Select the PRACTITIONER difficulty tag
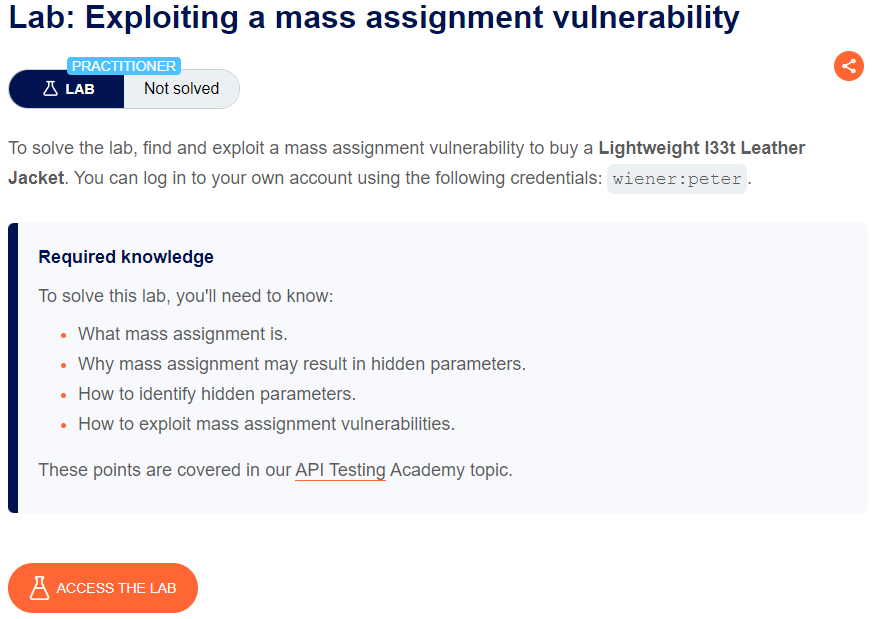This screenshot has height=619, width=878. coord(124,66)
